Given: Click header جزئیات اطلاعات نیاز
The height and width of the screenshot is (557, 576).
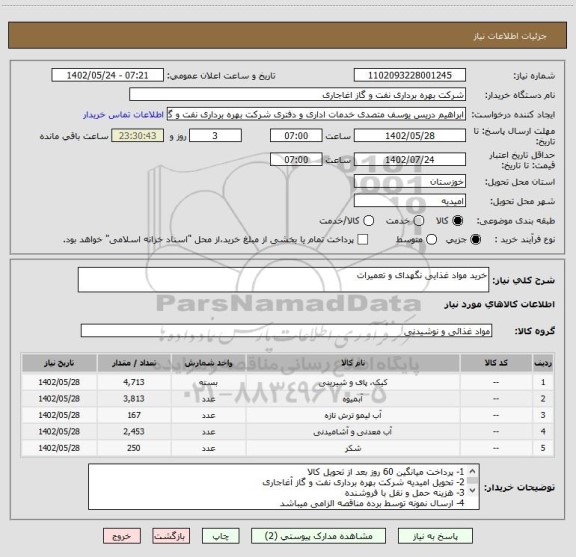Looking at the screenshot, I should pos(510,36).
